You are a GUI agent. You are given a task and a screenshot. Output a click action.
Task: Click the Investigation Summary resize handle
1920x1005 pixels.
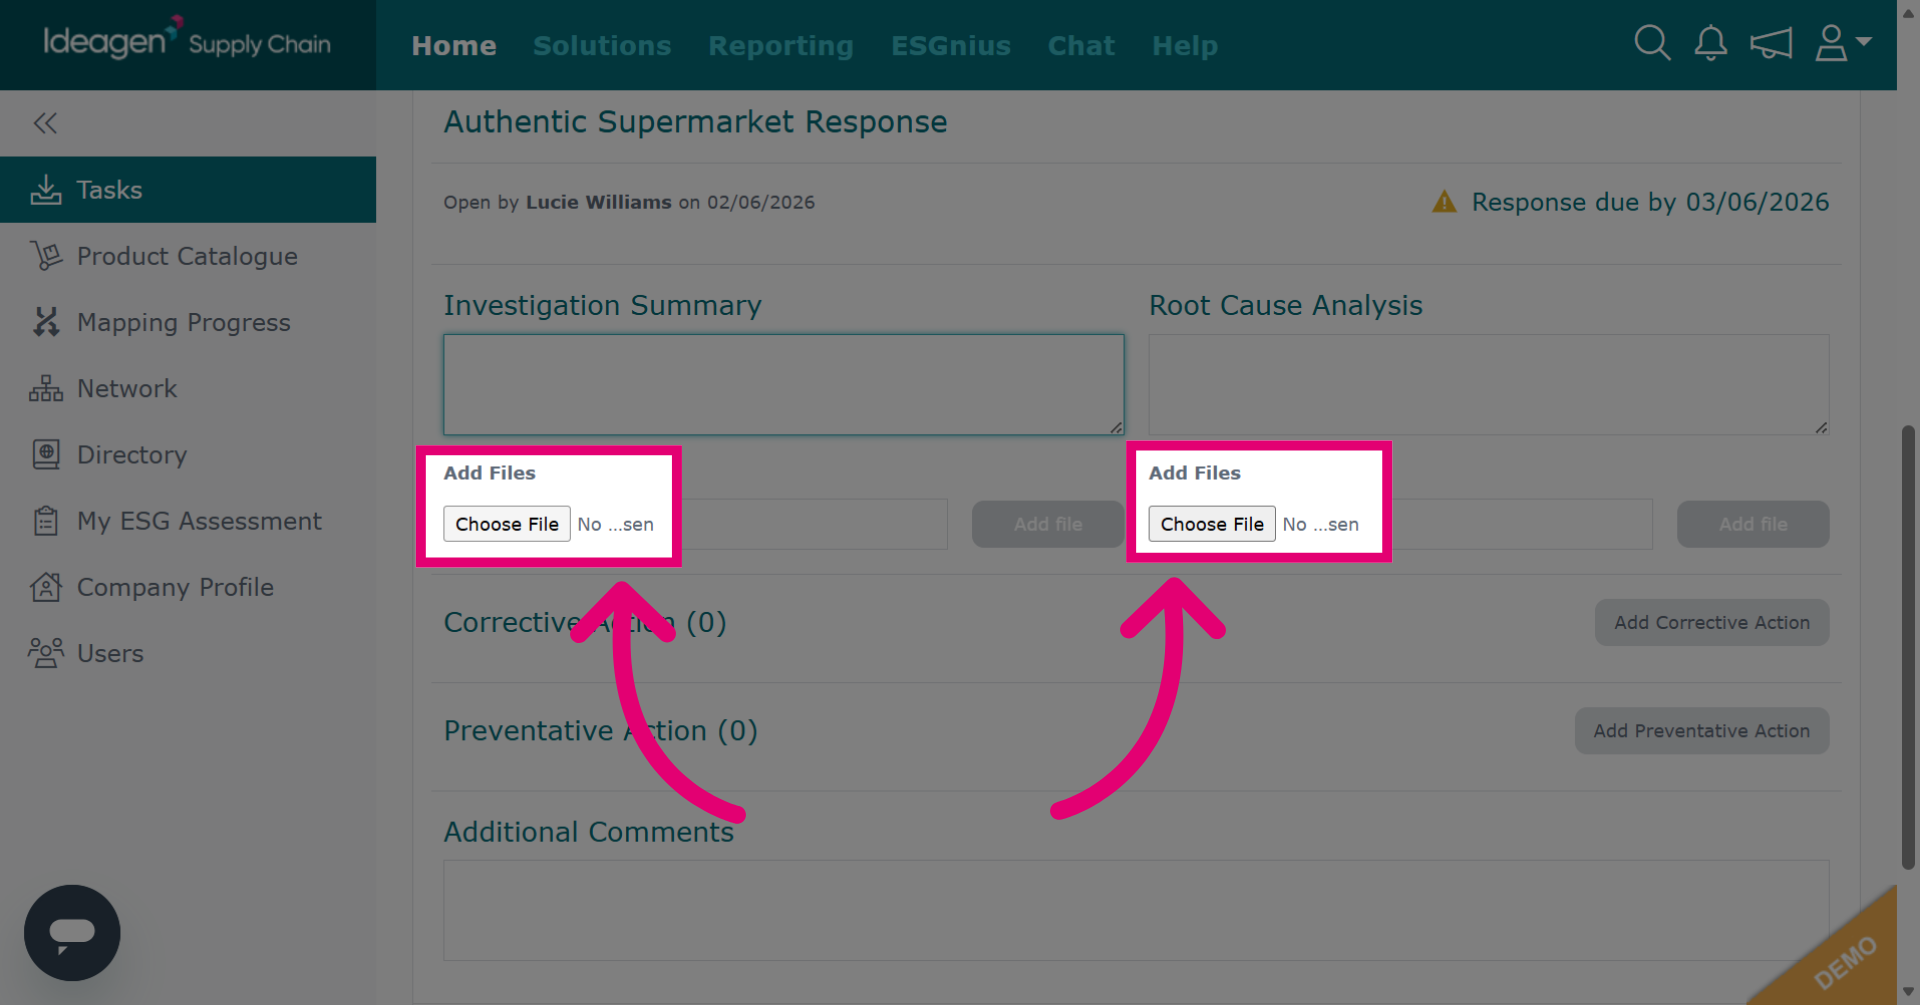(1116, 427)
